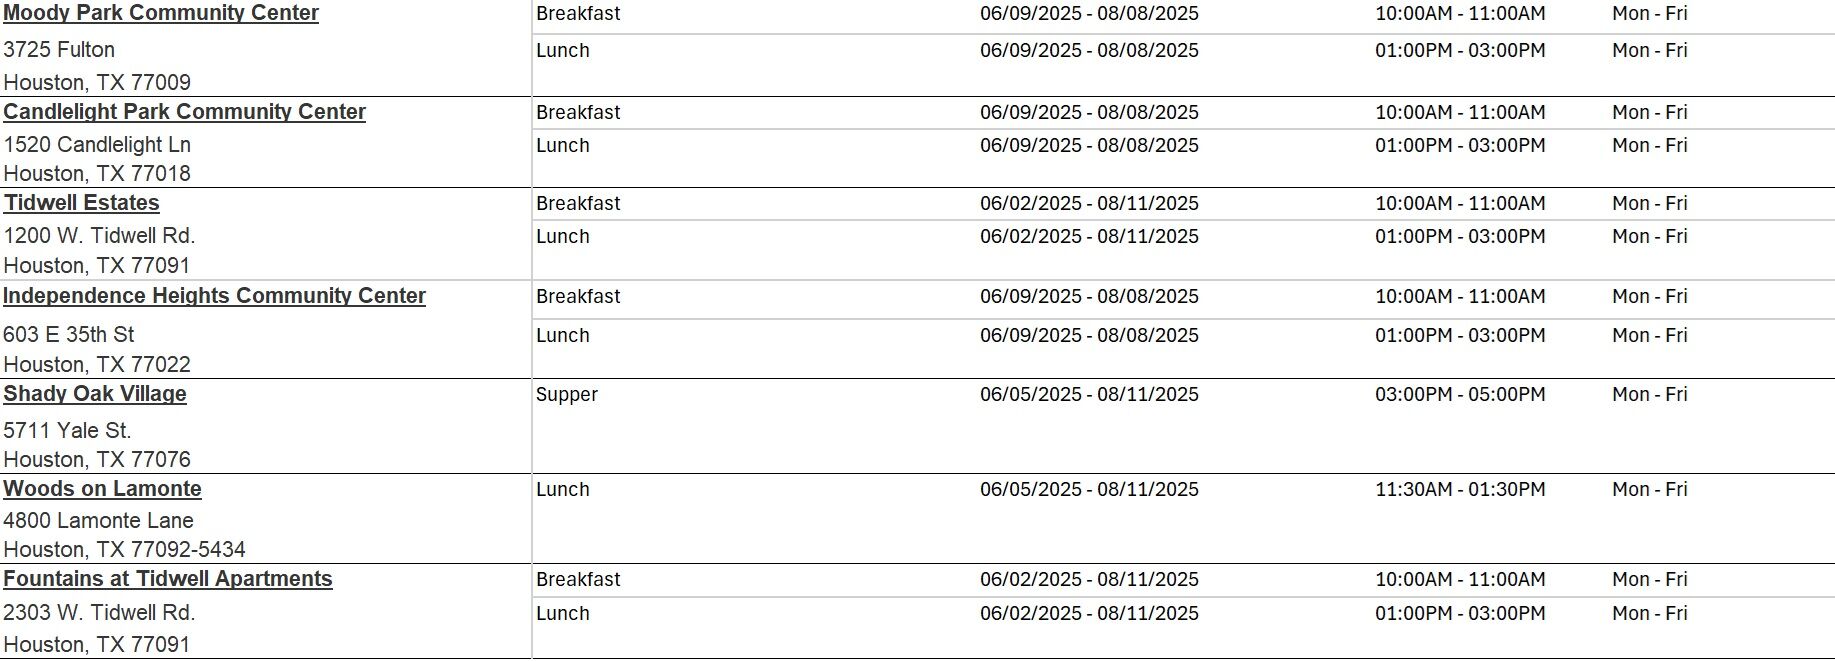Click the Houston, TX 77092-5434 zip line
The height and width of the screenshot is (661, 1835).
point(124,550)
